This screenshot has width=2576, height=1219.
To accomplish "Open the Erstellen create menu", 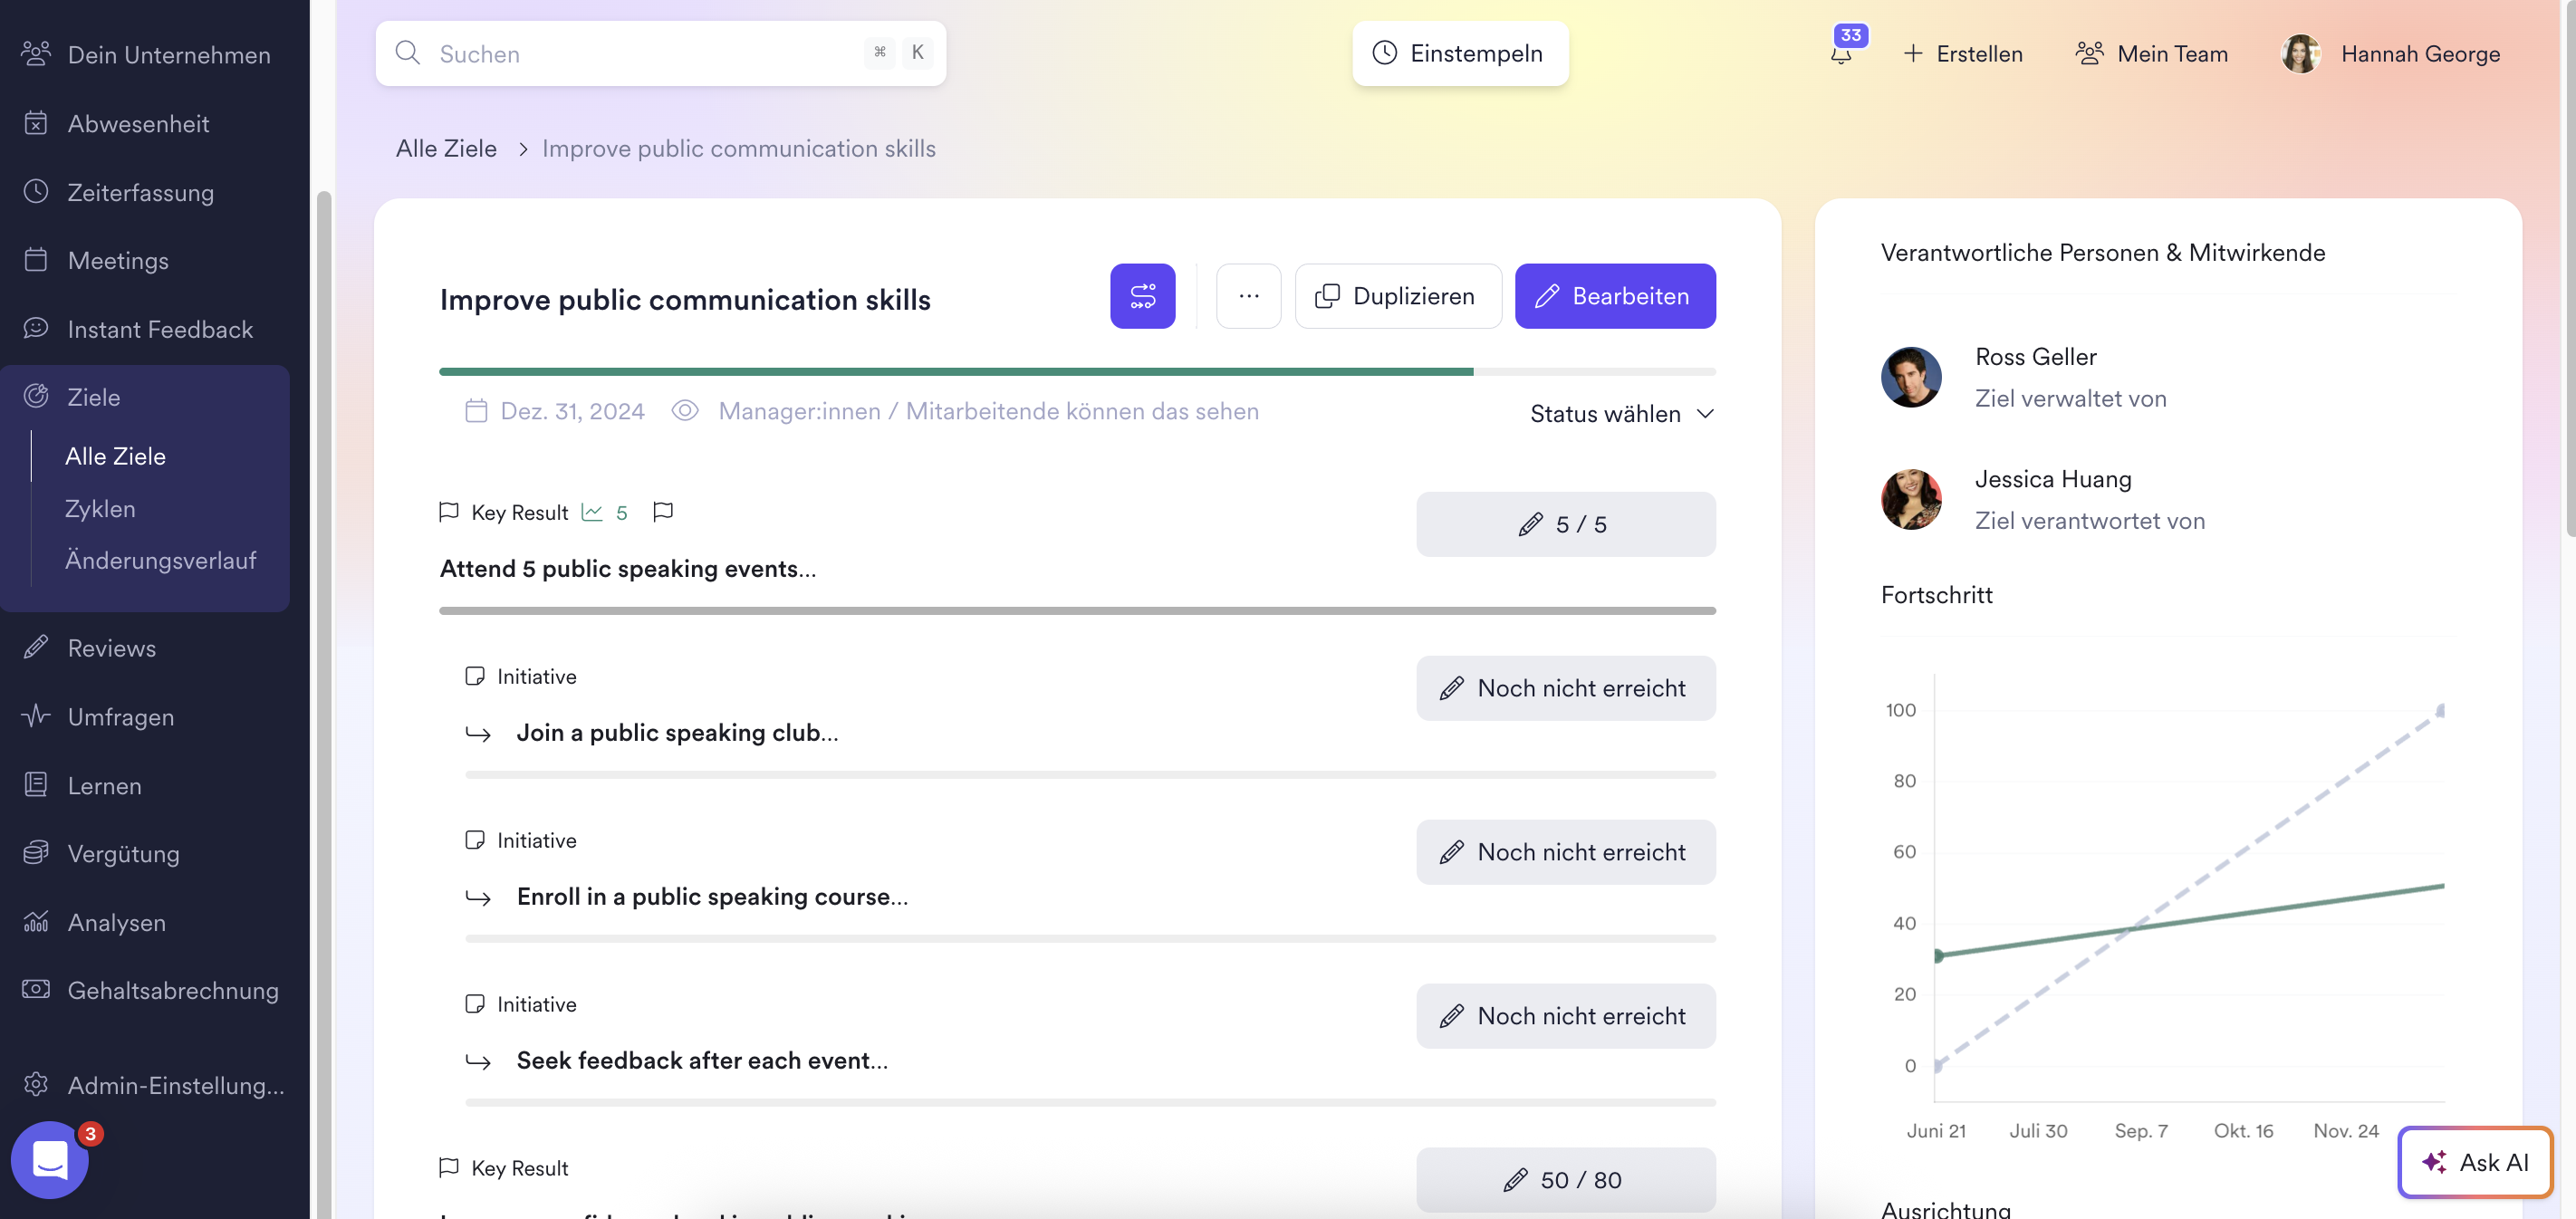I will click(1962, 54).
